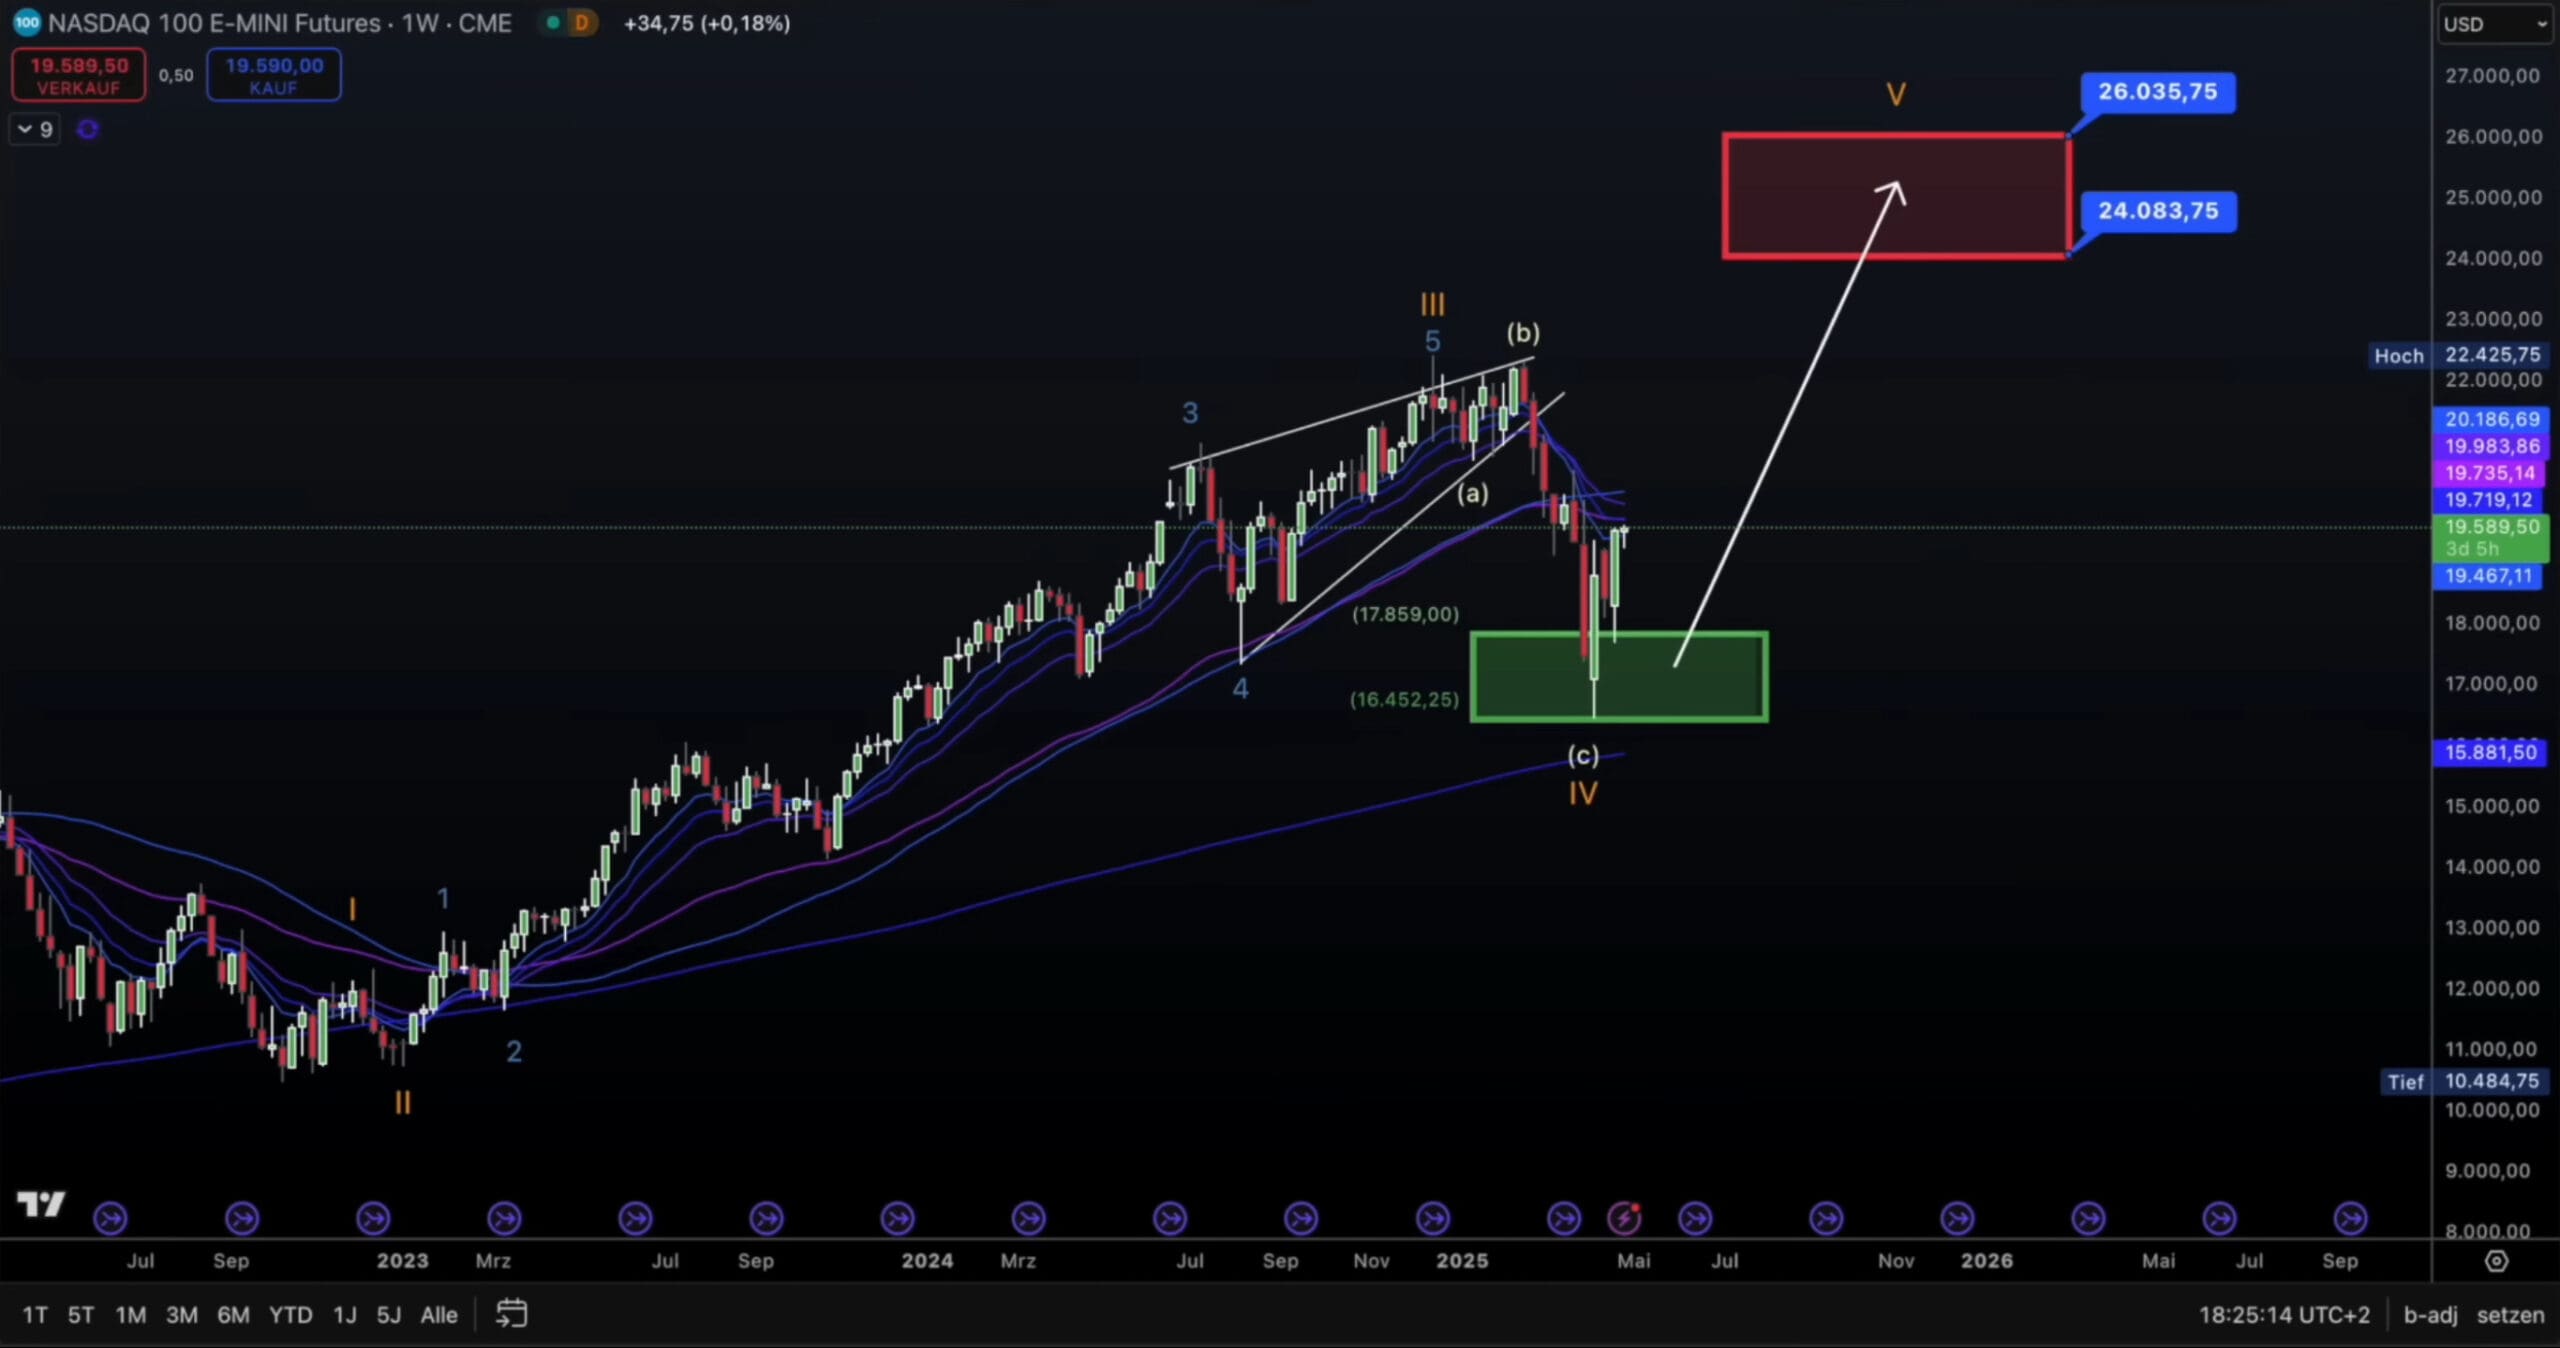The height and width of the screenshot is (1348, 2560).
Task: Click the futures roll marker near 2023
Action: [373, 1218]
